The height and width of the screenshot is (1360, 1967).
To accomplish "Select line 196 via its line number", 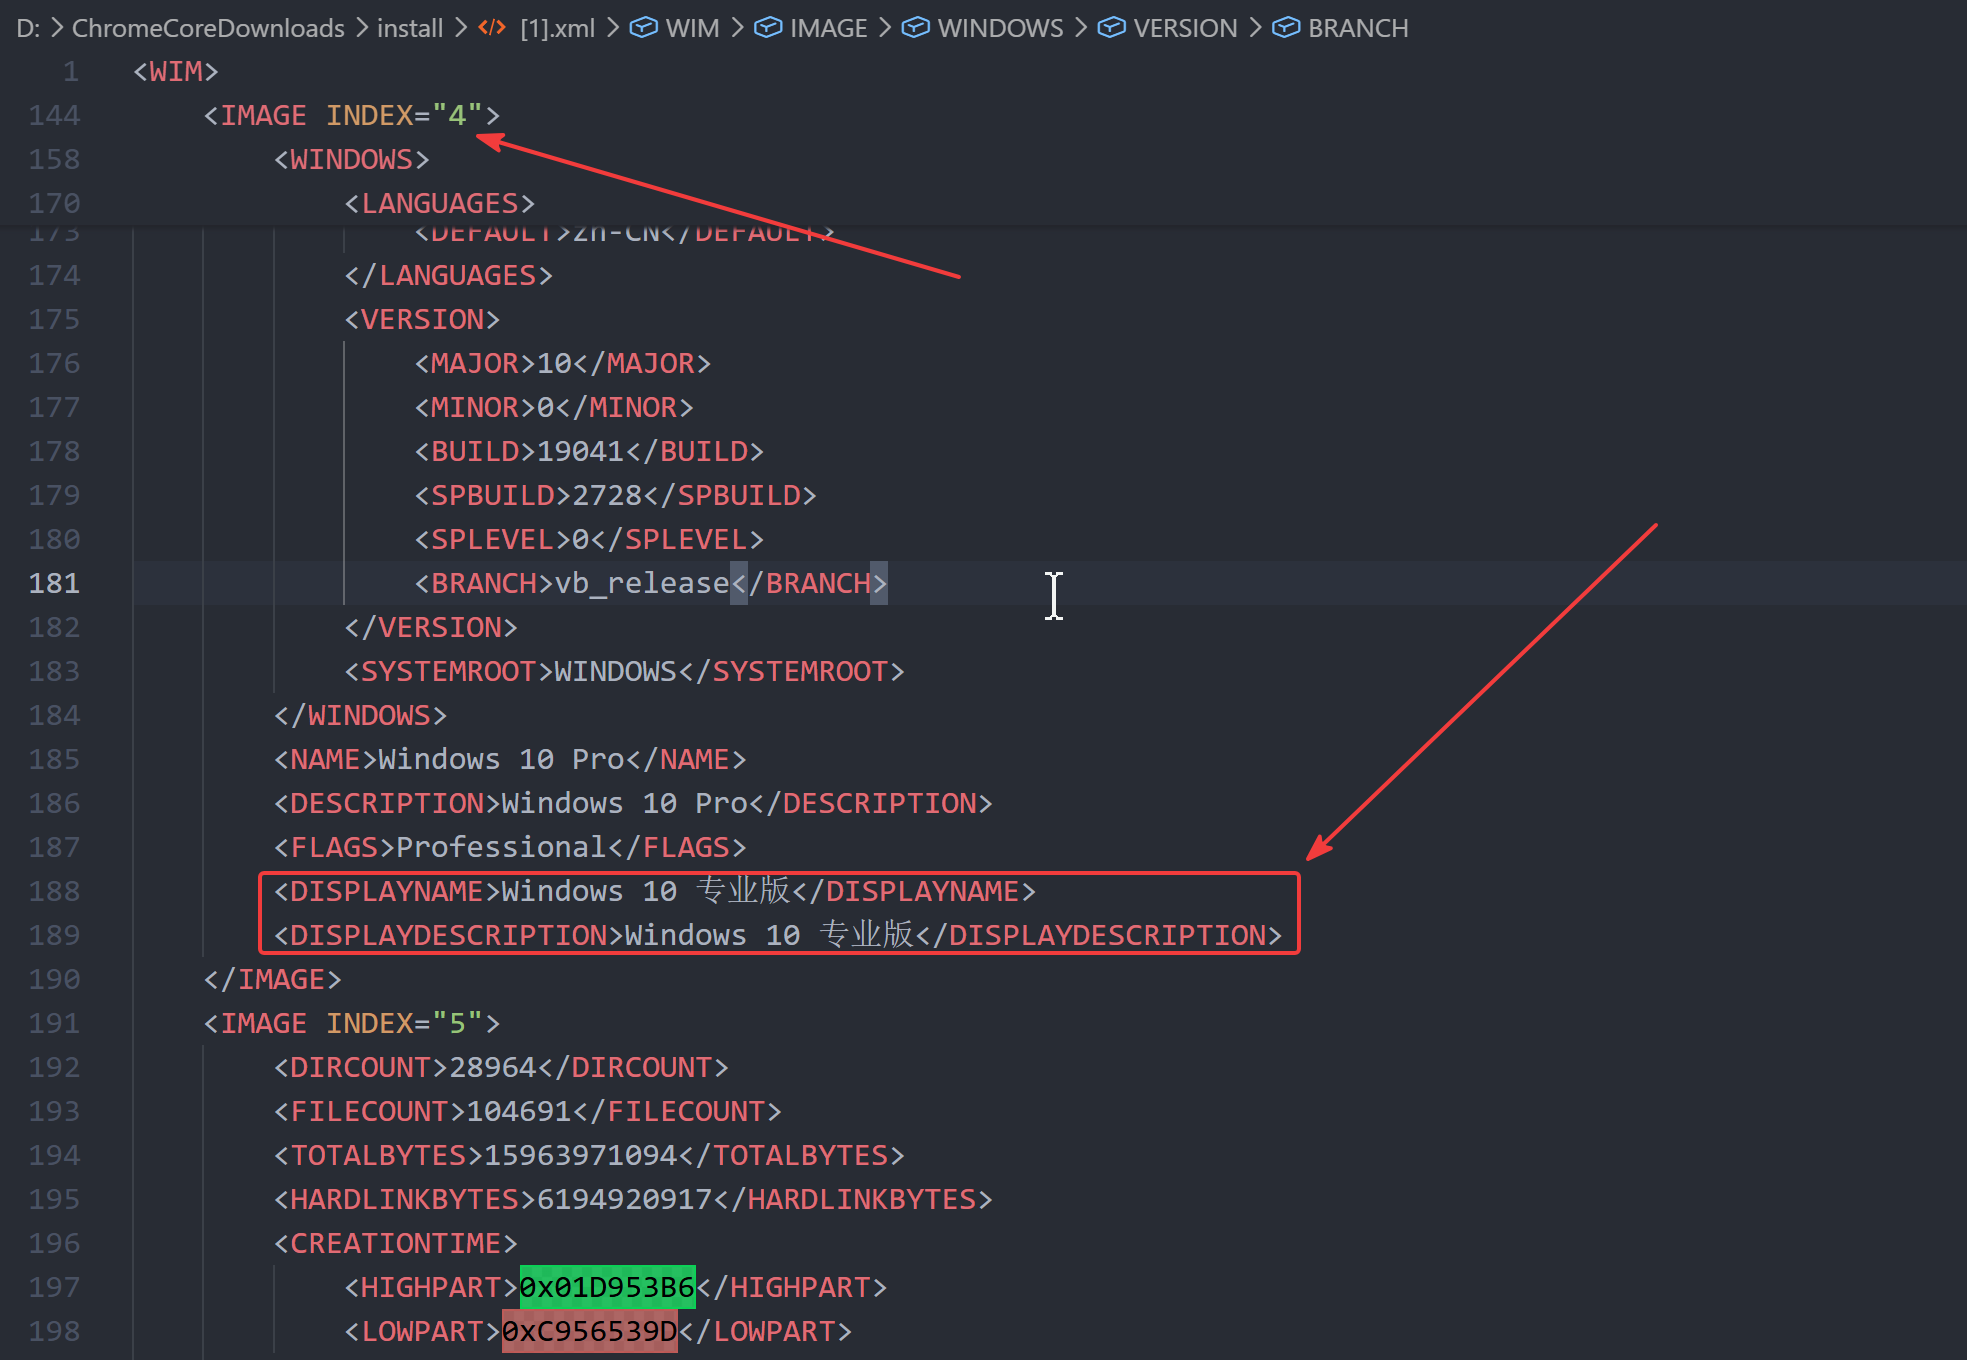I will [54, 1244].
